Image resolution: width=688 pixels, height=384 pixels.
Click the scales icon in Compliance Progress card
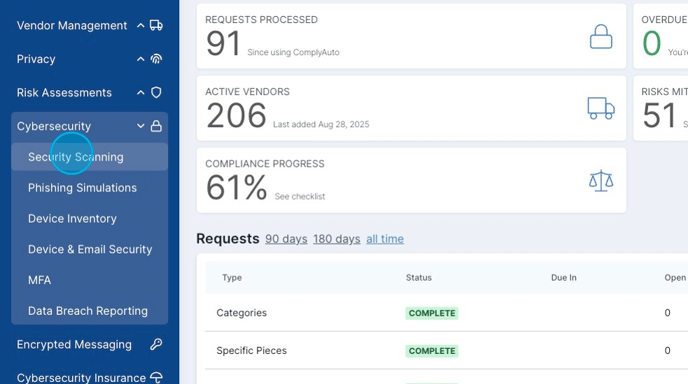tap(601, 181)
